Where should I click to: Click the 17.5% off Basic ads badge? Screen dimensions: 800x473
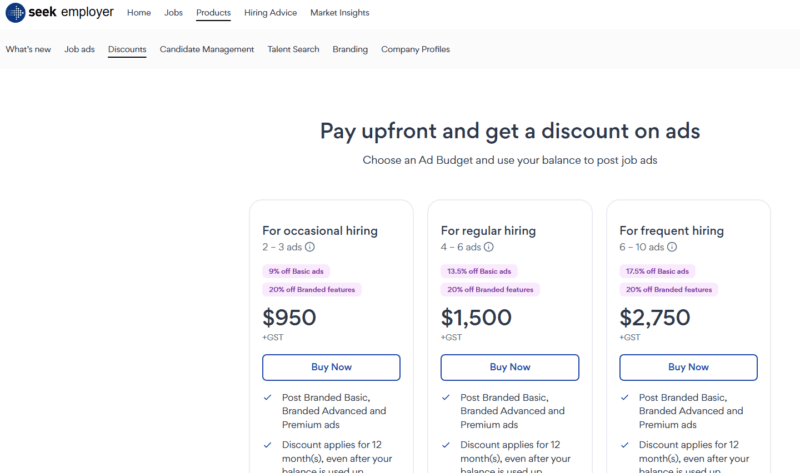(657, 271)
